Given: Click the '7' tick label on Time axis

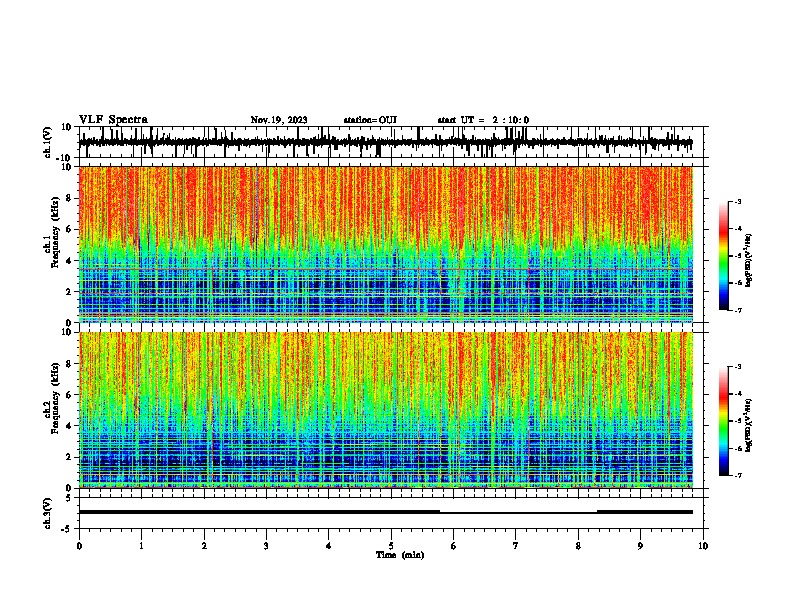Looking at the screenshot, I should point(516,546).
